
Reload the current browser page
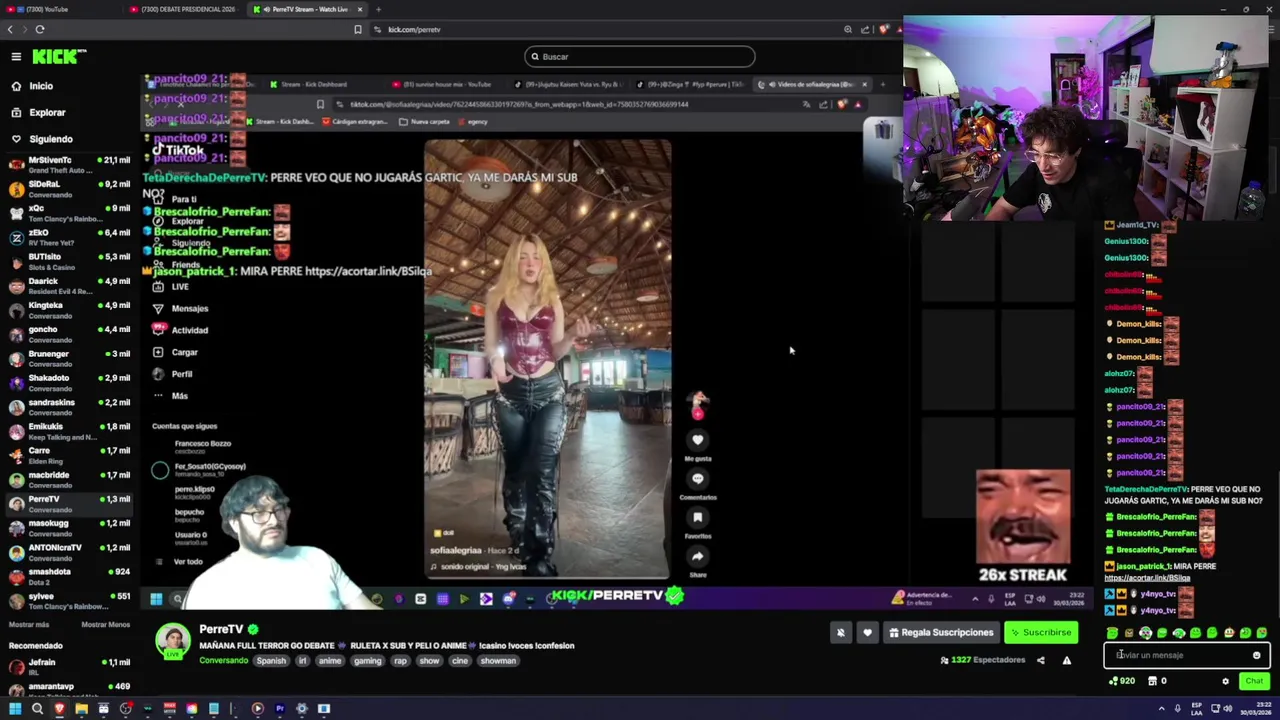coord(40,29)
